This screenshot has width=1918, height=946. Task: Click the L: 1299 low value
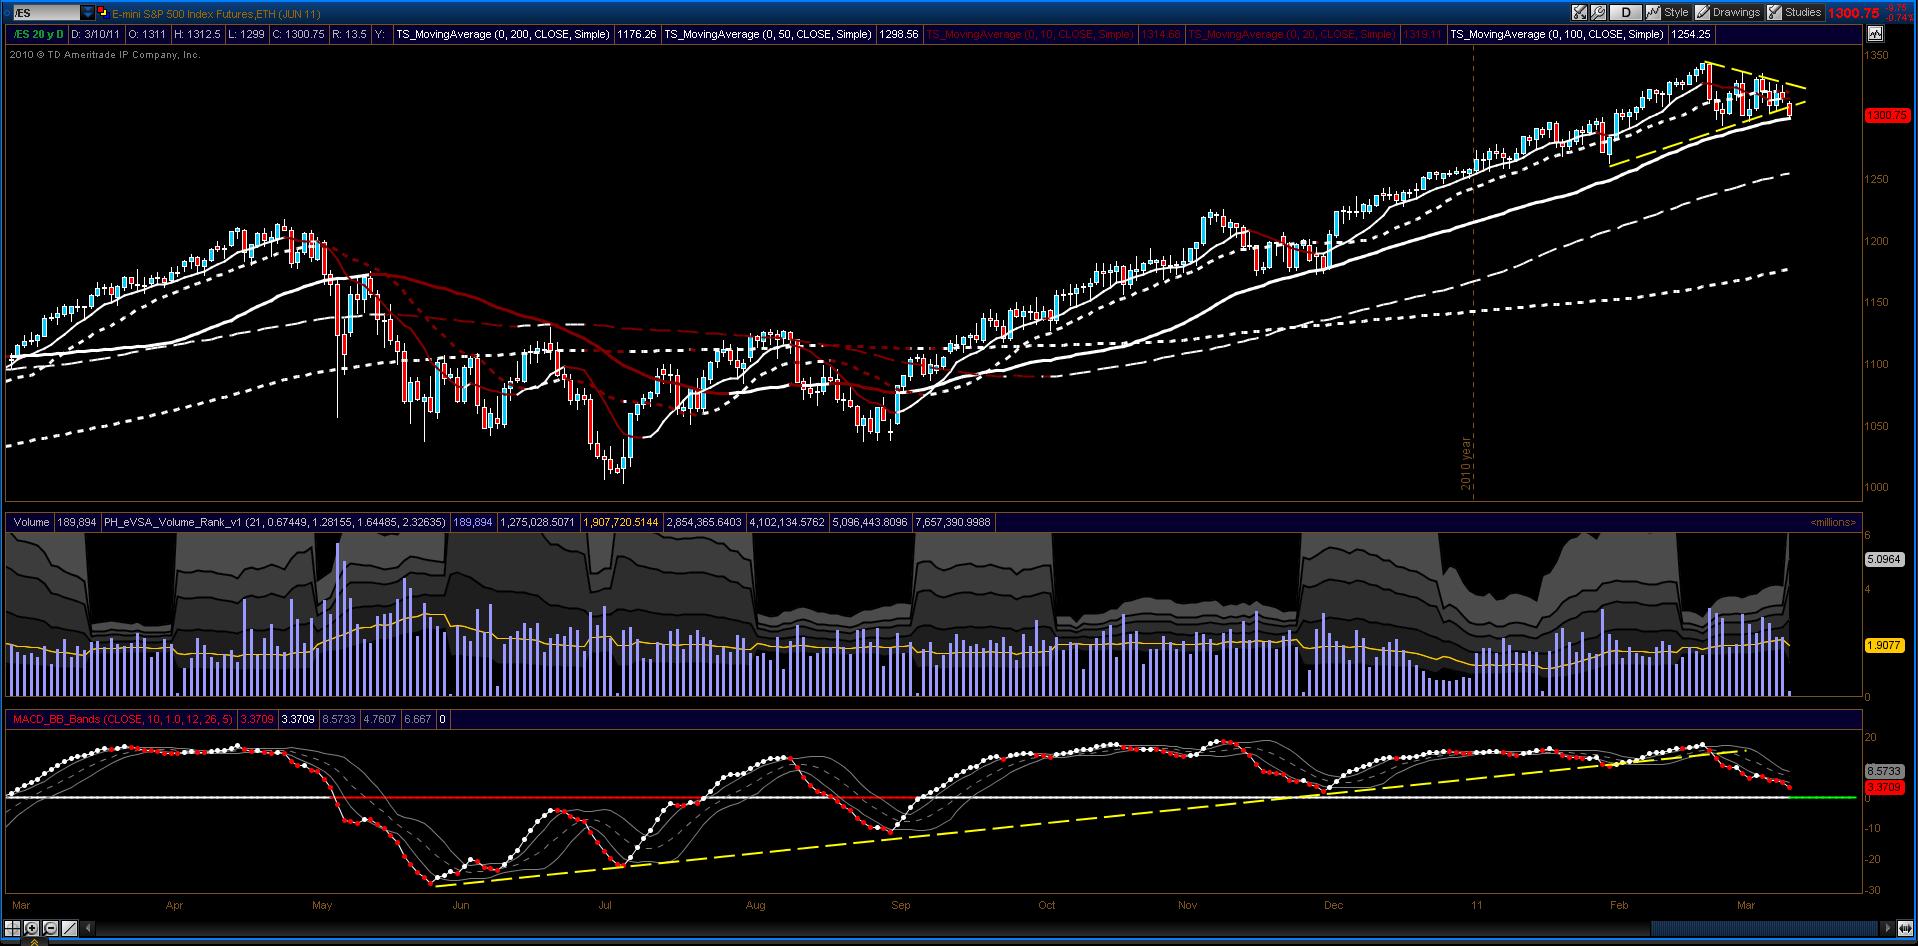246,34
